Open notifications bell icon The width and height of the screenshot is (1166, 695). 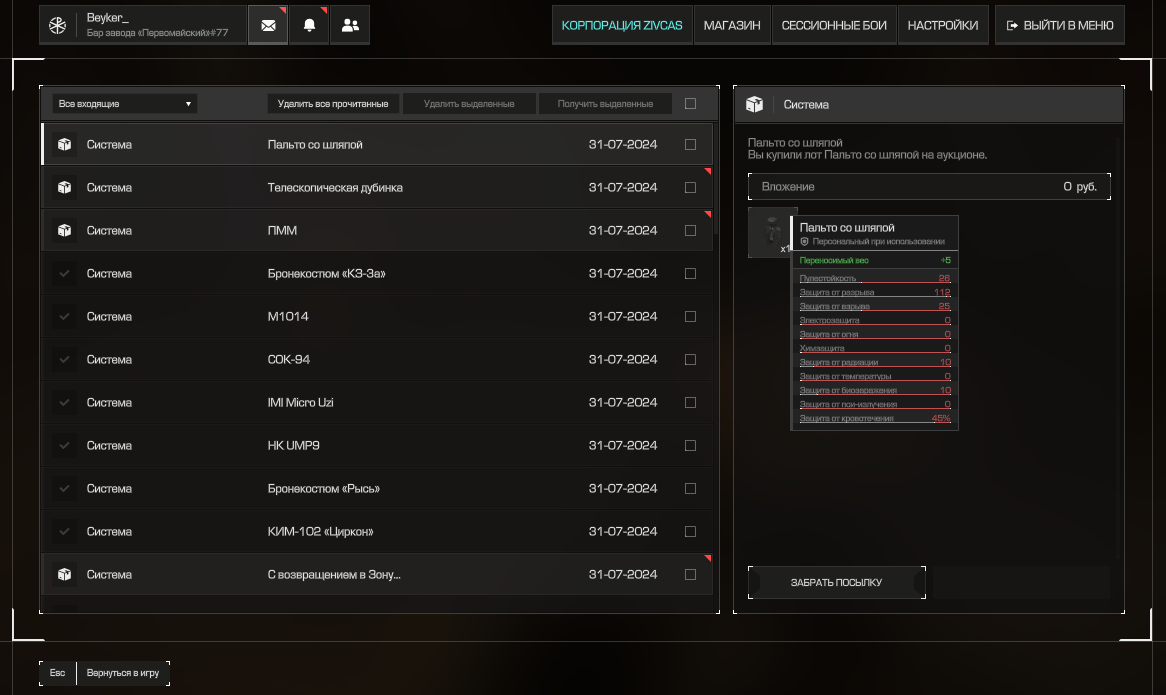tap(309, 25)
